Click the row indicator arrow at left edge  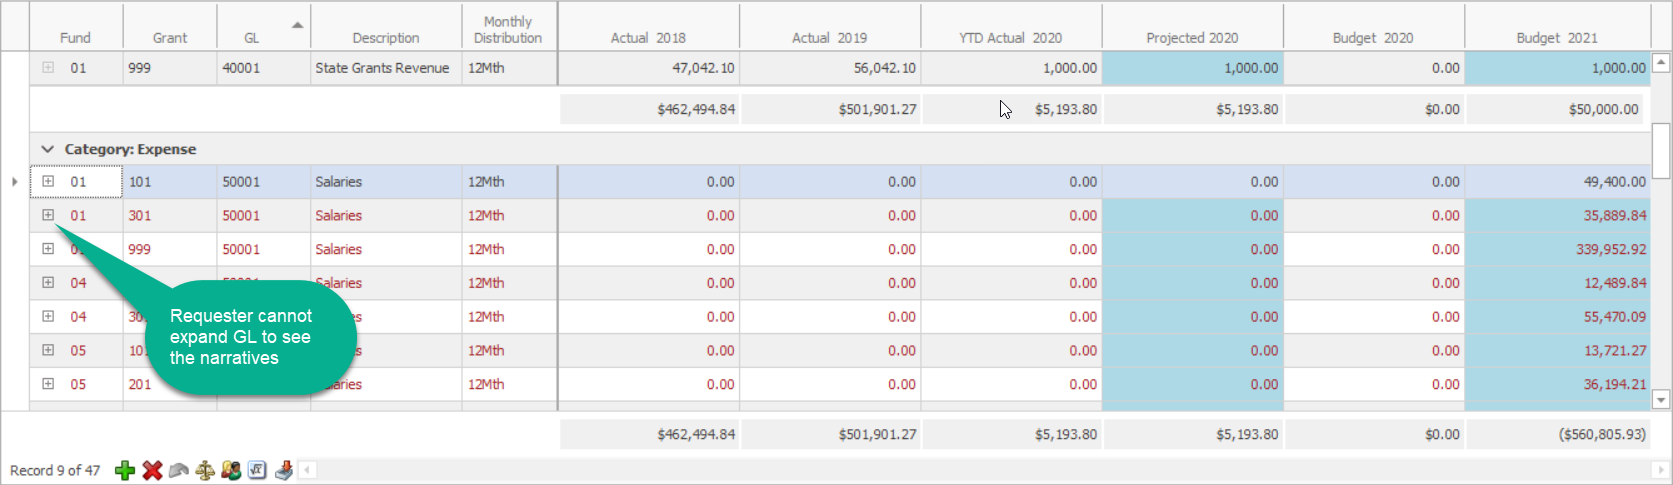click(x=14, y=182)
